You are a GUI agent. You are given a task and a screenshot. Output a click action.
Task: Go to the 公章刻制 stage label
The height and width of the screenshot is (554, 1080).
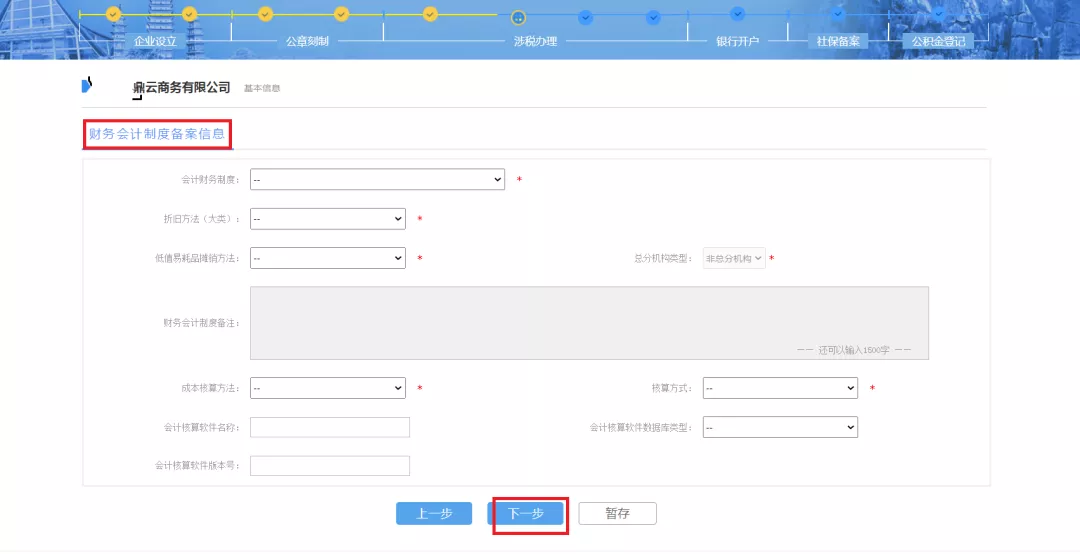click(307, 42)
